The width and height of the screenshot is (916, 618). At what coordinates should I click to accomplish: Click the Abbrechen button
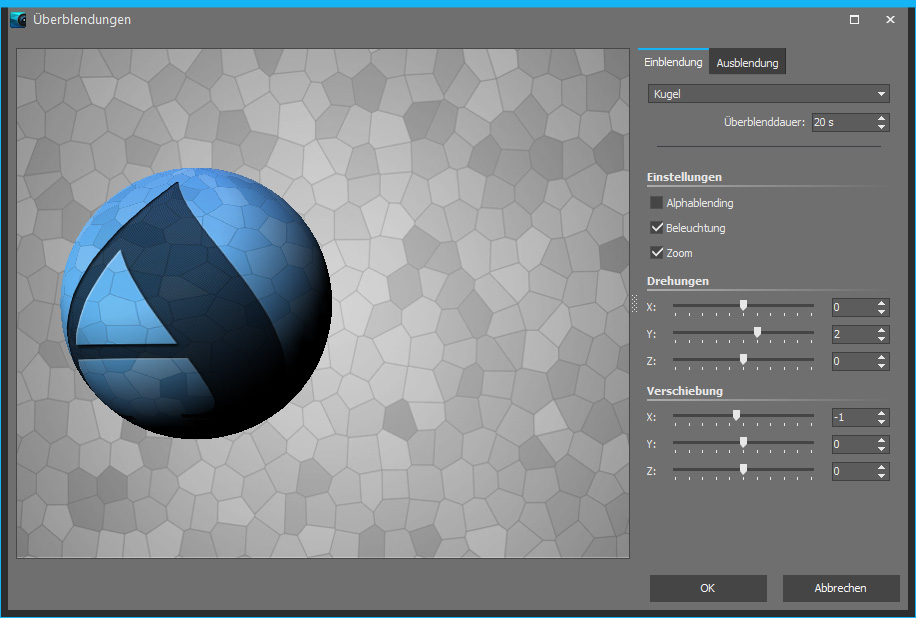click(x=840, y=588)
